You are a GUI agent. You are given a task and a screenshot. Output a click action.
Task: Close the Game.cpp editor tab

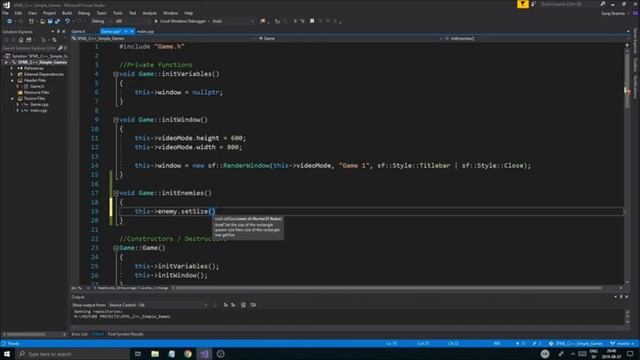132,31
